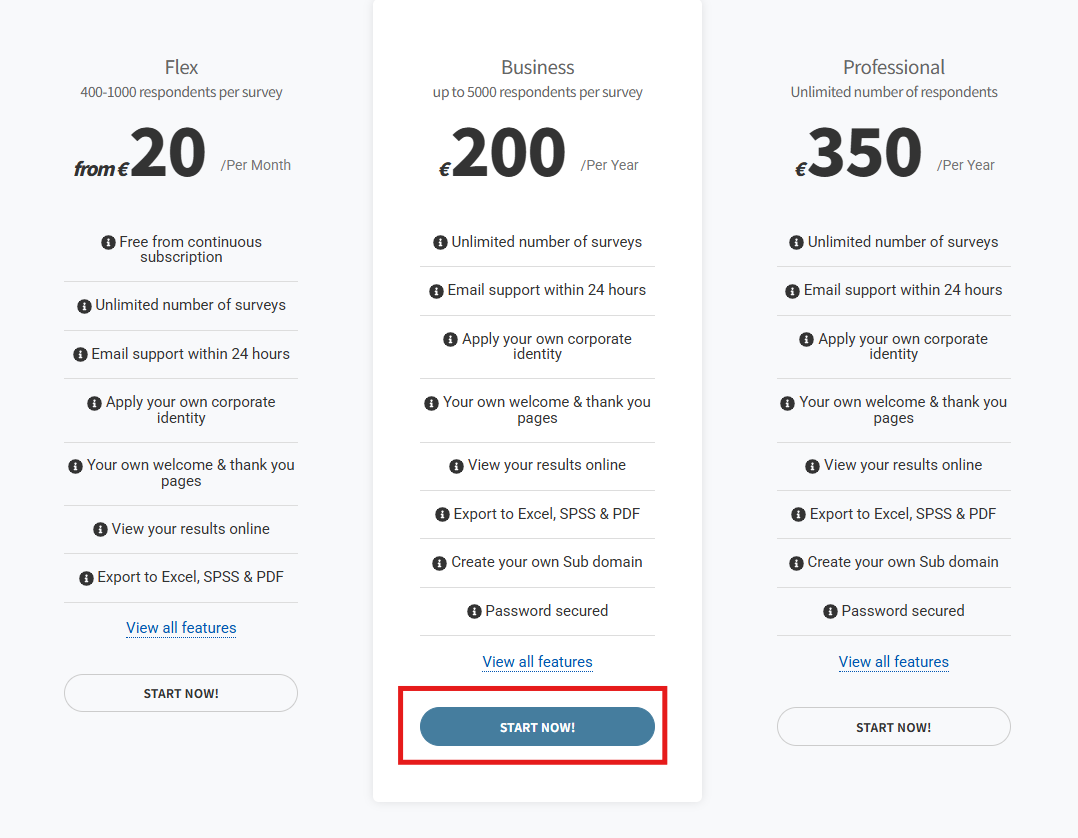Click info icon next to Professional 'View your results online'
This screenshot has height=838, width=1078.
click(813, 466)
